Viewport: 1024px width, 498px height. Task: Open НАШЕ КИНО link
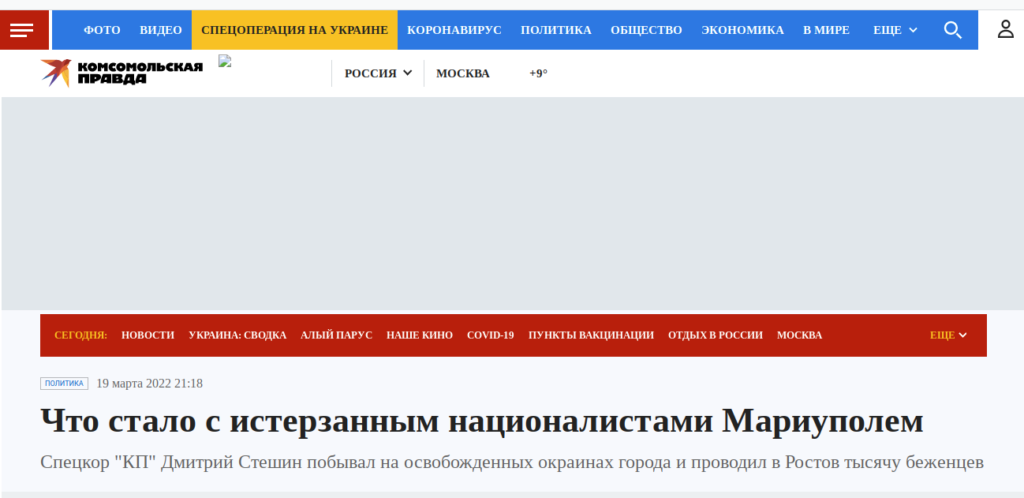pyautogui.click(x=419, y=335)
